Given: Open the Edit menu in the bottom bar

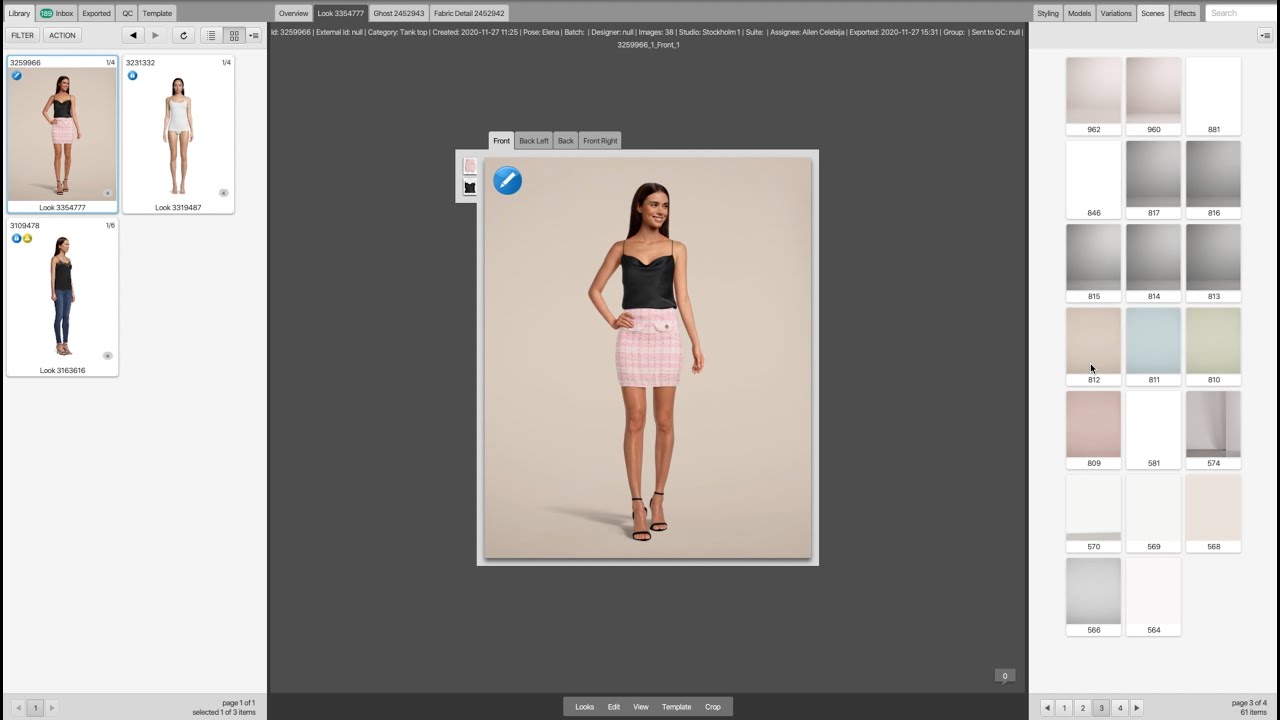Looking at the screenshot, I should (x=614, y=707).
